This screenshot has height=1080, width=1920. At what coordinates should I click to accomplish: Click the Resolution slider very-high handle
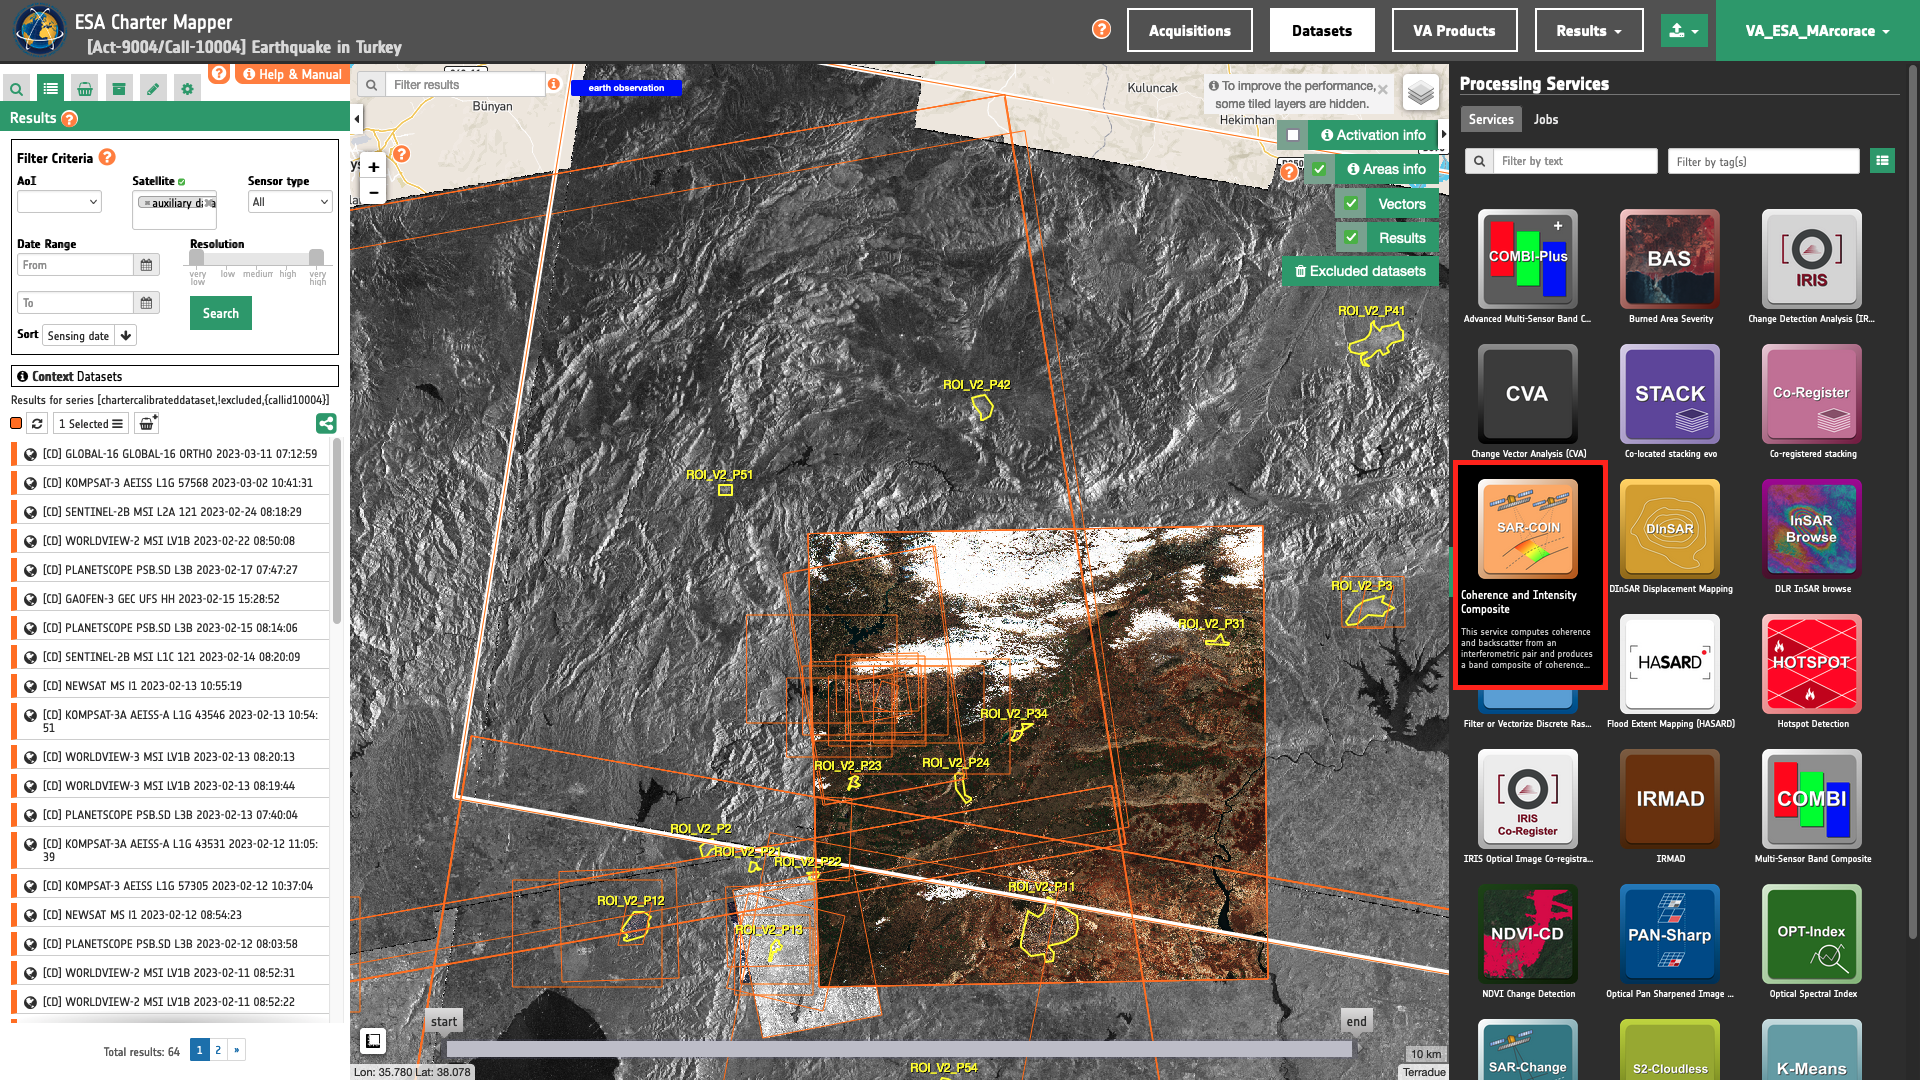(316, 257)
